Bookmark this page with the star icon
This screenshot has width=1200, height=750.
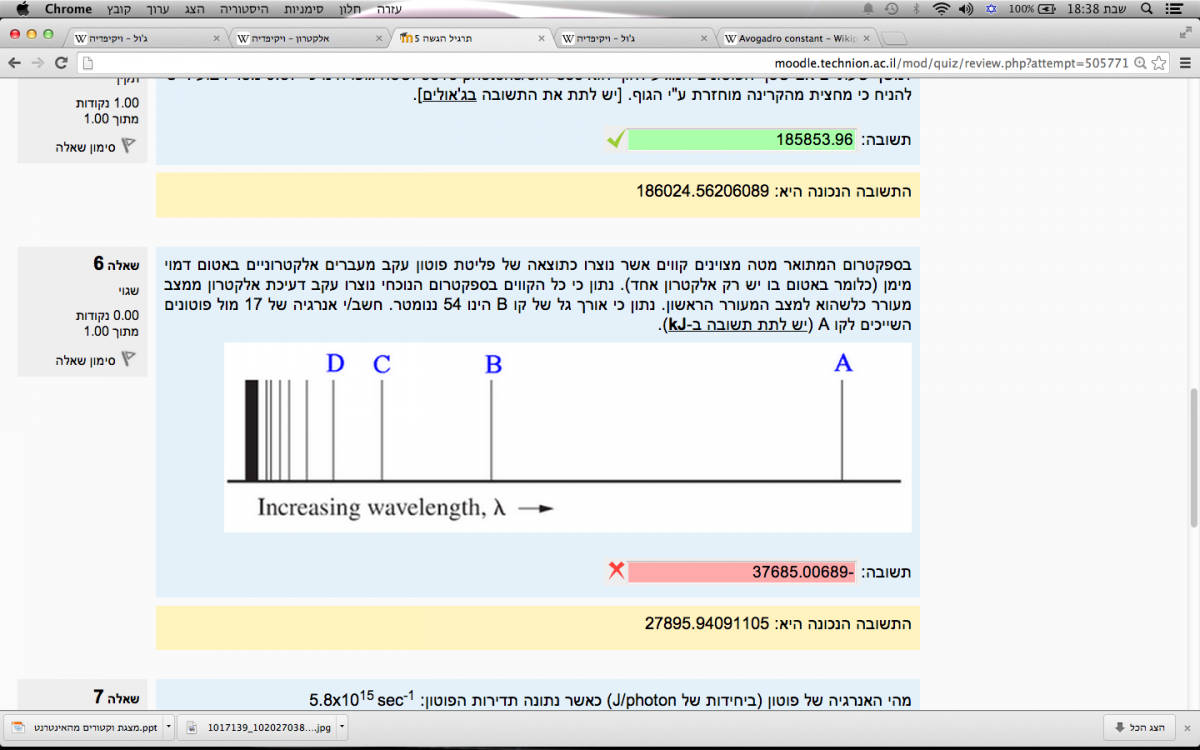(1158, 62)
